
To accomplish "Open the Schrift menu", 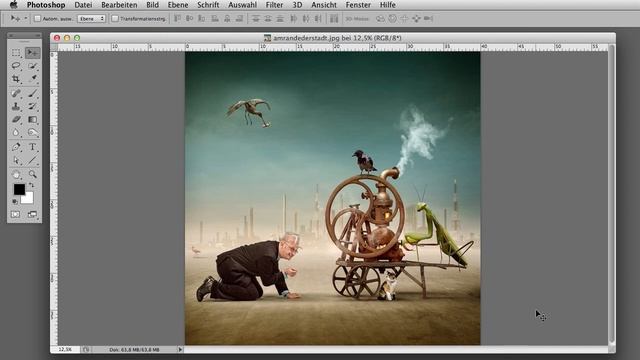I will [x=208, y=5].
